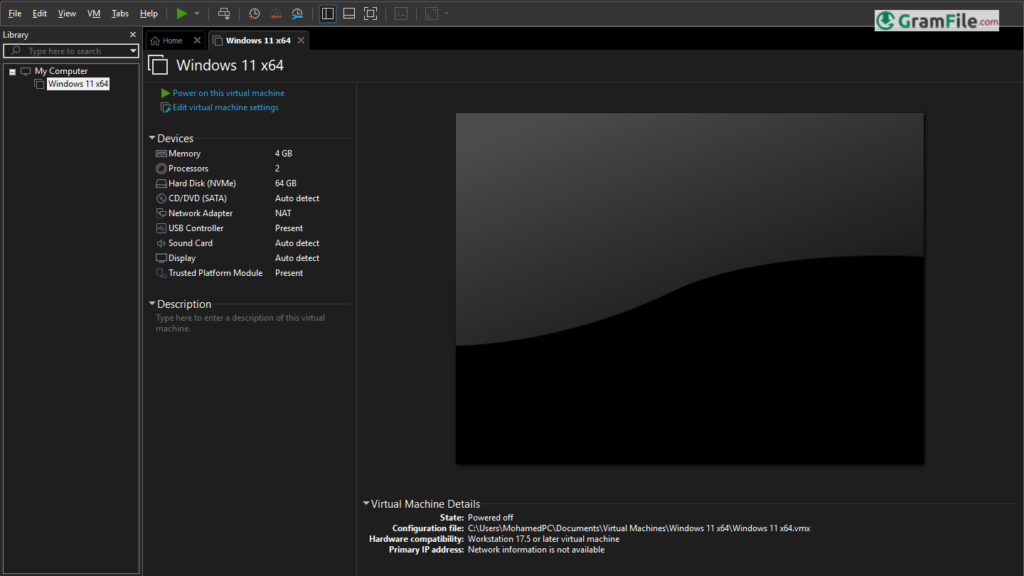Click the Ctrl+Alt+Del printer-style toolbar icon
This screenshot has height=576, width=1024.
[x=224, y=13]
